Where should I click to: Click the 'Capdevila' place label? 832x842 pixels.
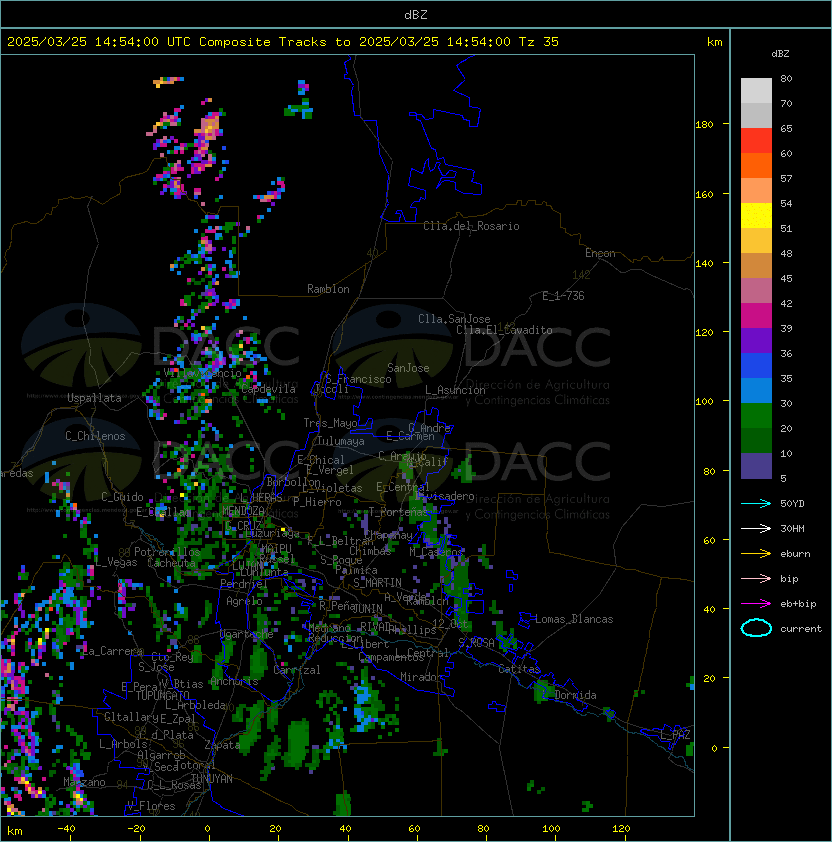268,389
